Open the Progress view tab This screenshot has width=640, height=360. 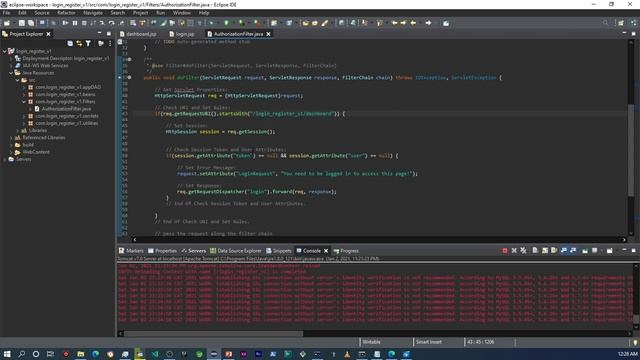point(346,251)
